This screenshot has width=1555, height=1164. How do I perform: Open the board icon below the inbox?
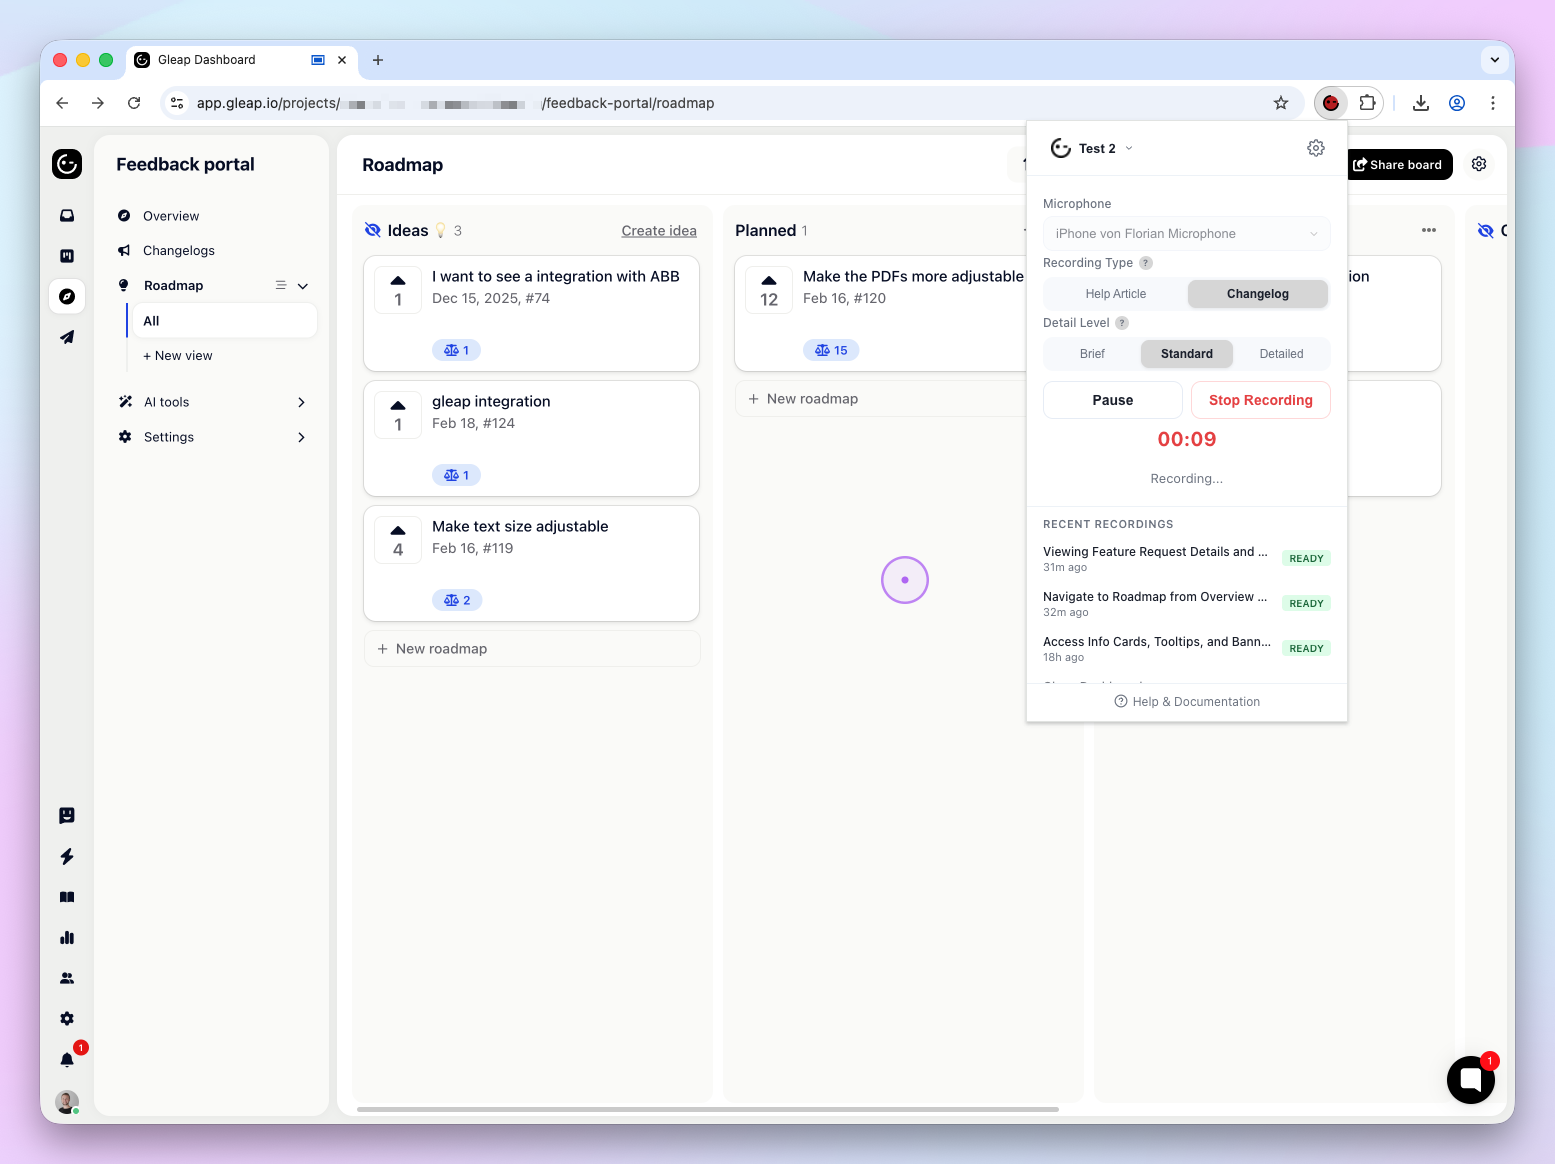coord(67,256)
